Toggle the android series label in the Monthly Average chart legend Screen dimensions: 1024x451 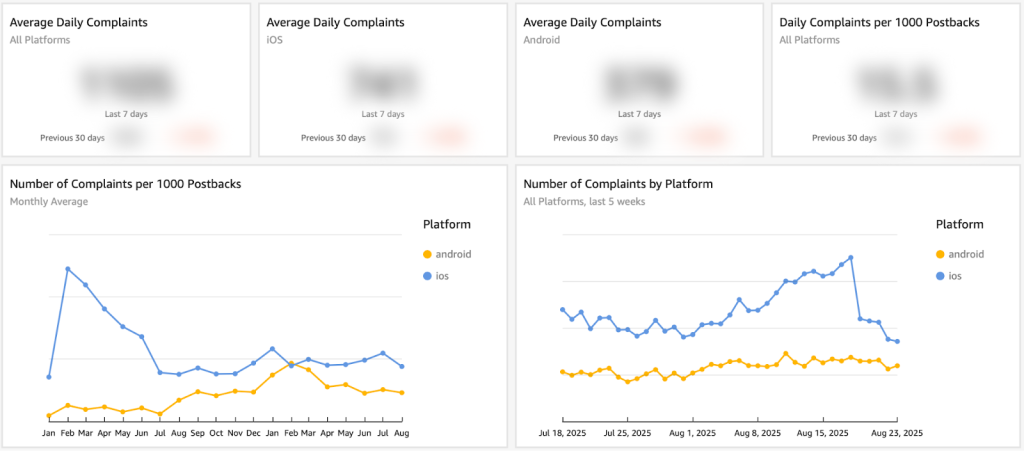pos(454,254)
